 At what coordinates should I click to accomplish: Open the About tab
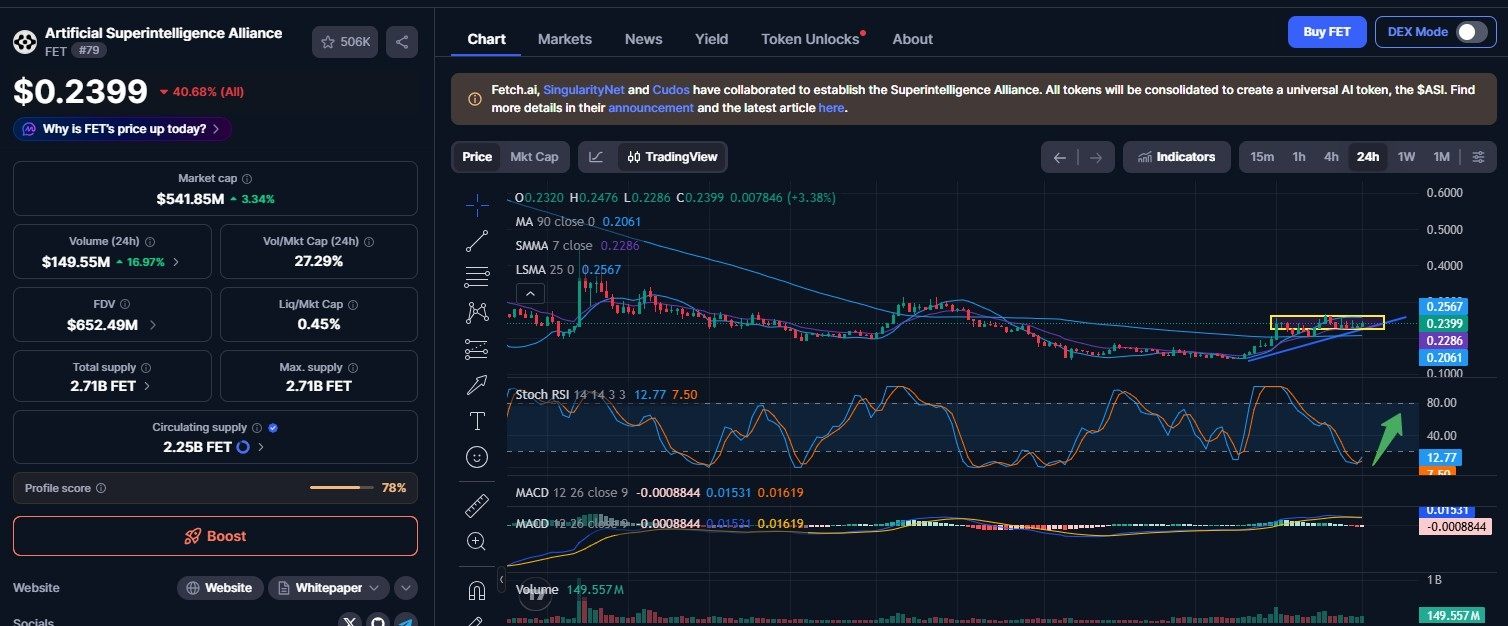click(912, 39)
